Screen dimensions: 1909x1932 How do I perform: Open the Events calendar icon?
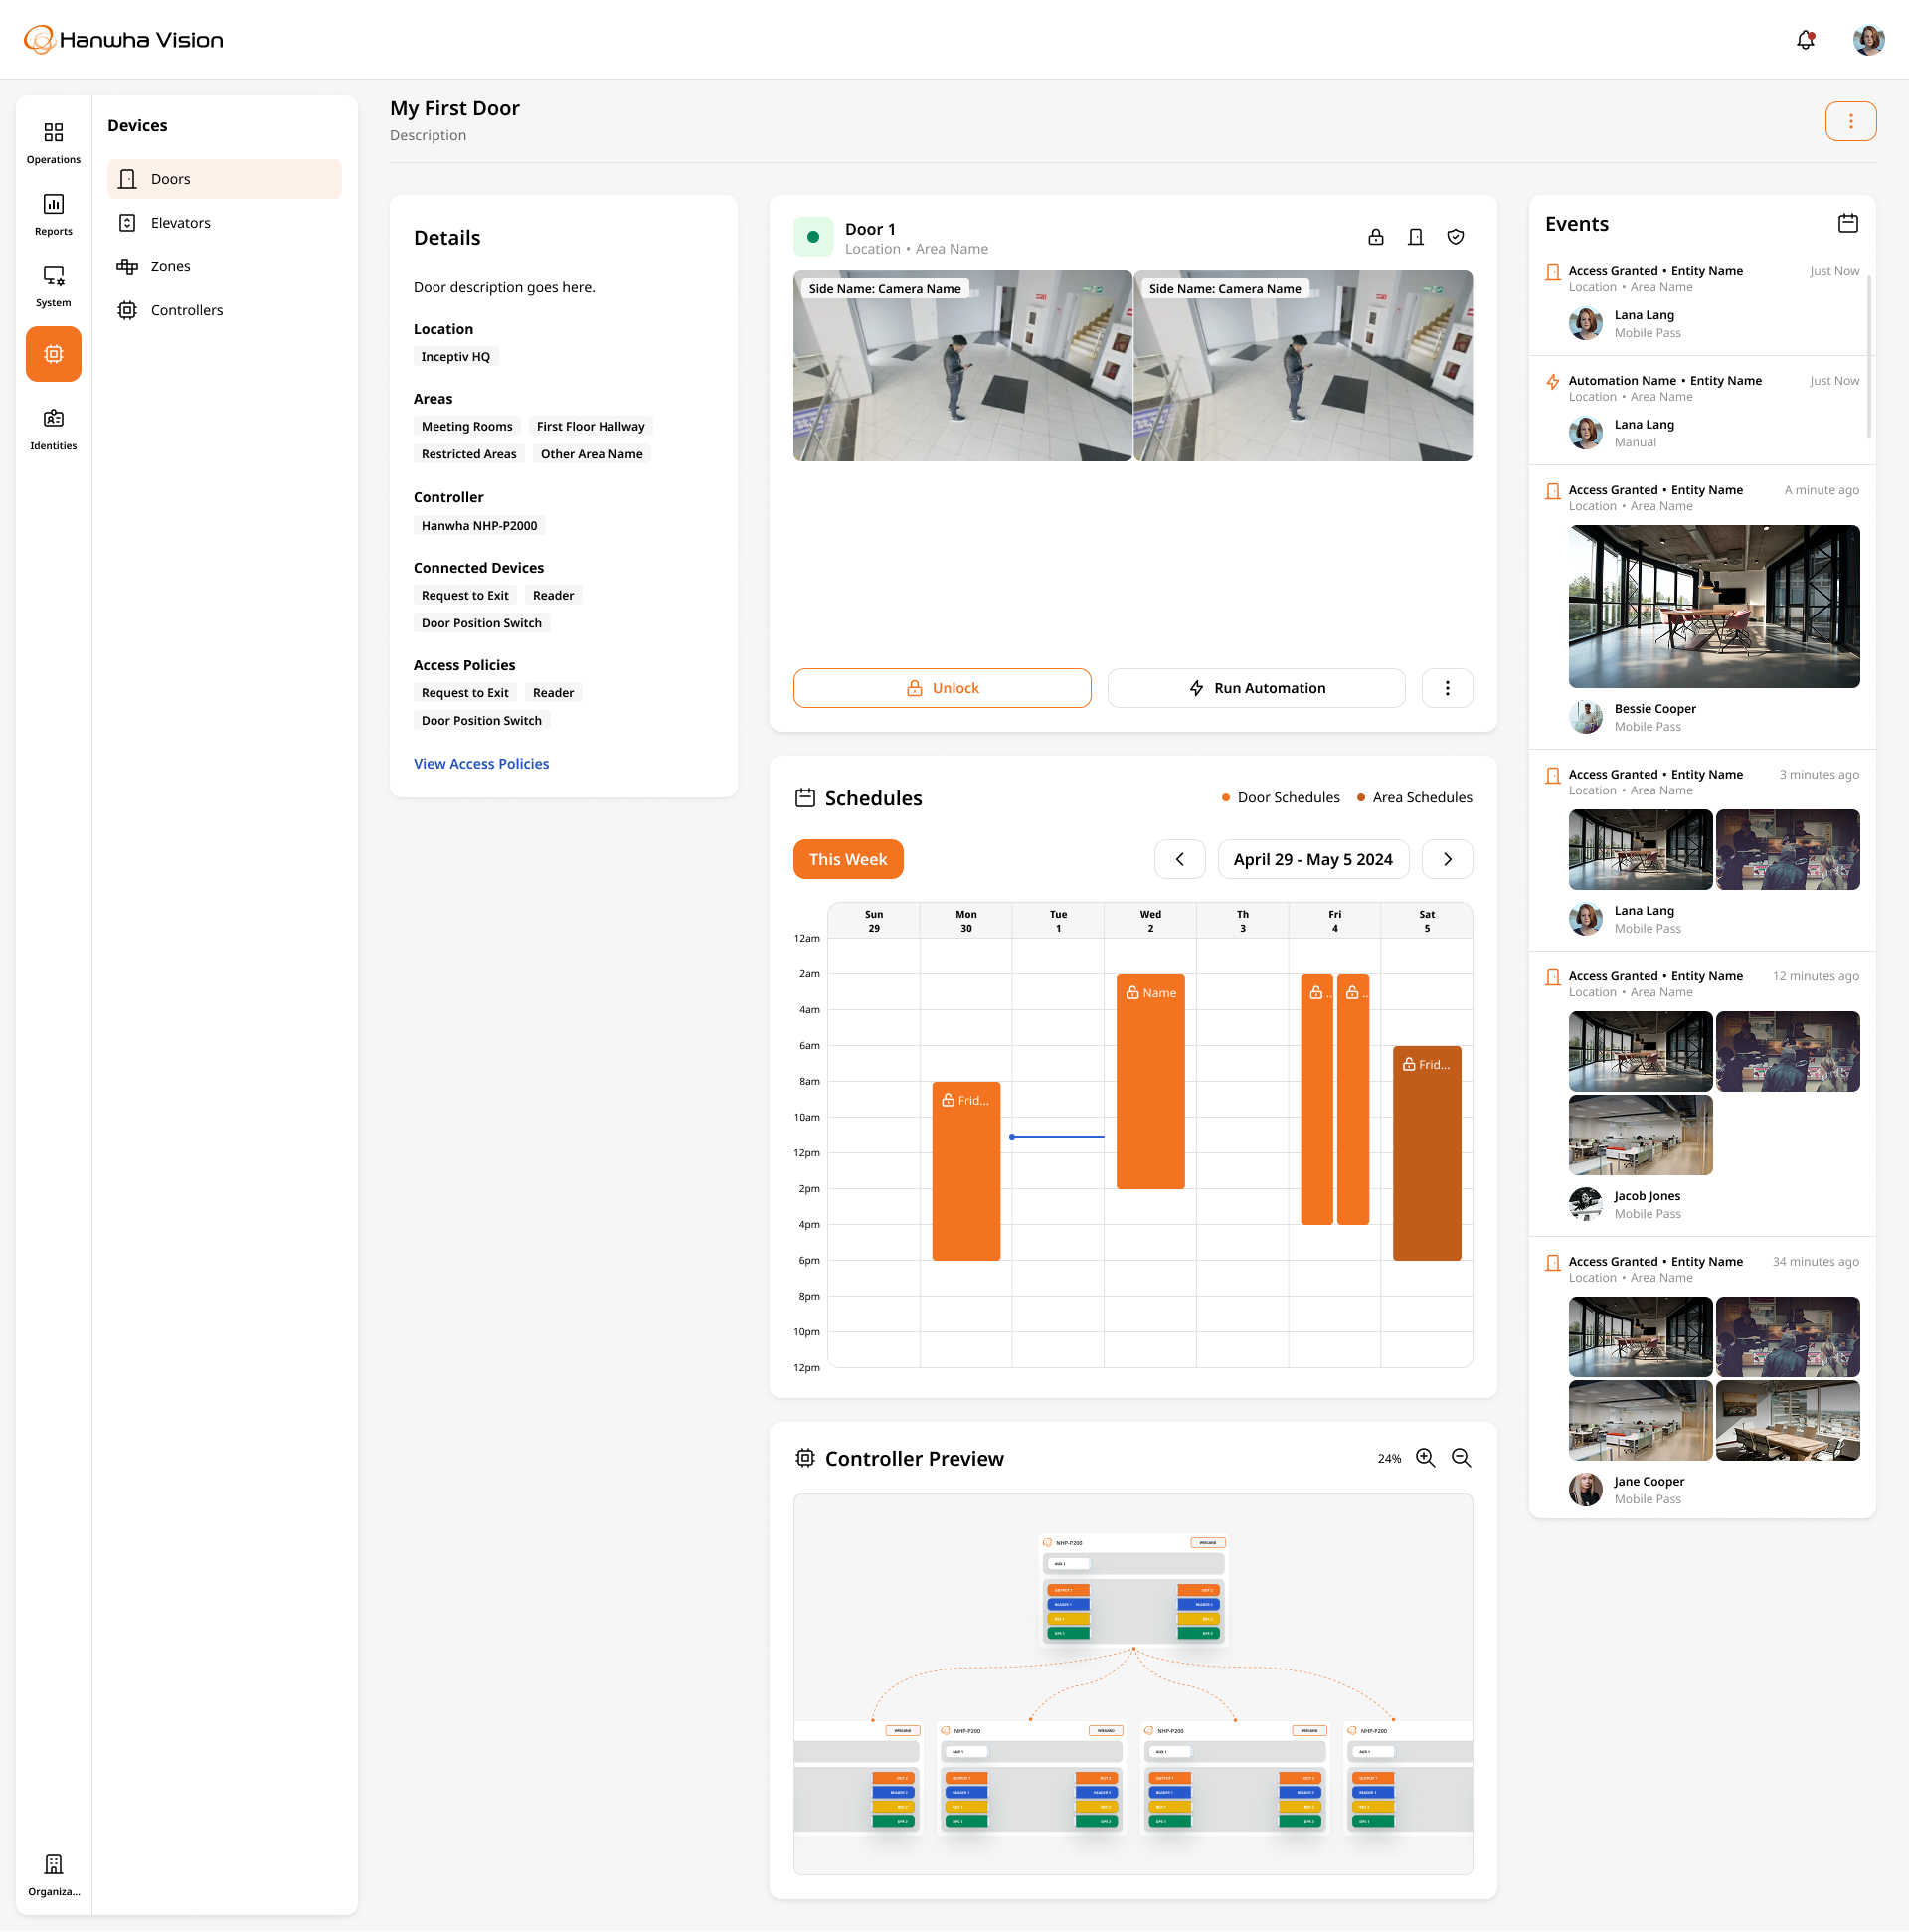coord(1848,224)
